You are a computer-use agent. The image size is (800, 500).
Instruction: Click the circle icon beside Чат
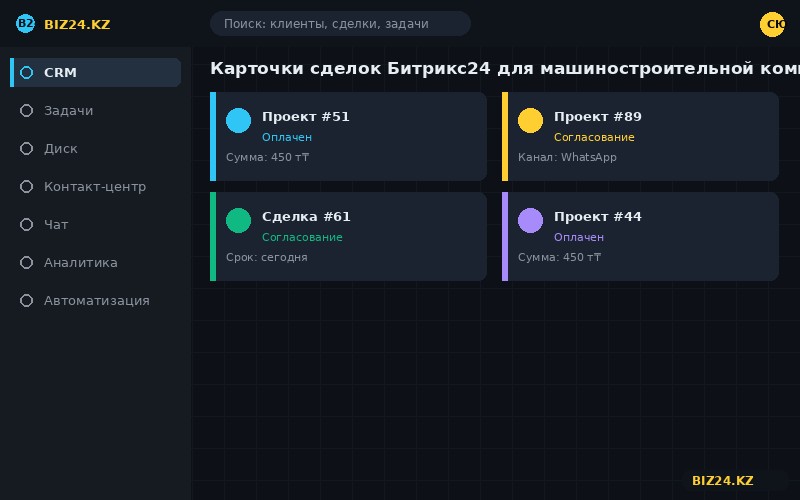[x=27, y=224]
